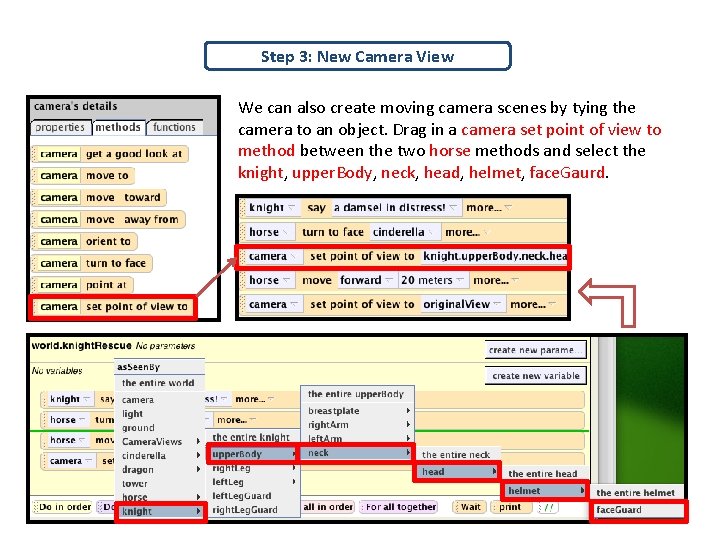Click the // comment tile

pyautogui.click(x=548, y=507)
